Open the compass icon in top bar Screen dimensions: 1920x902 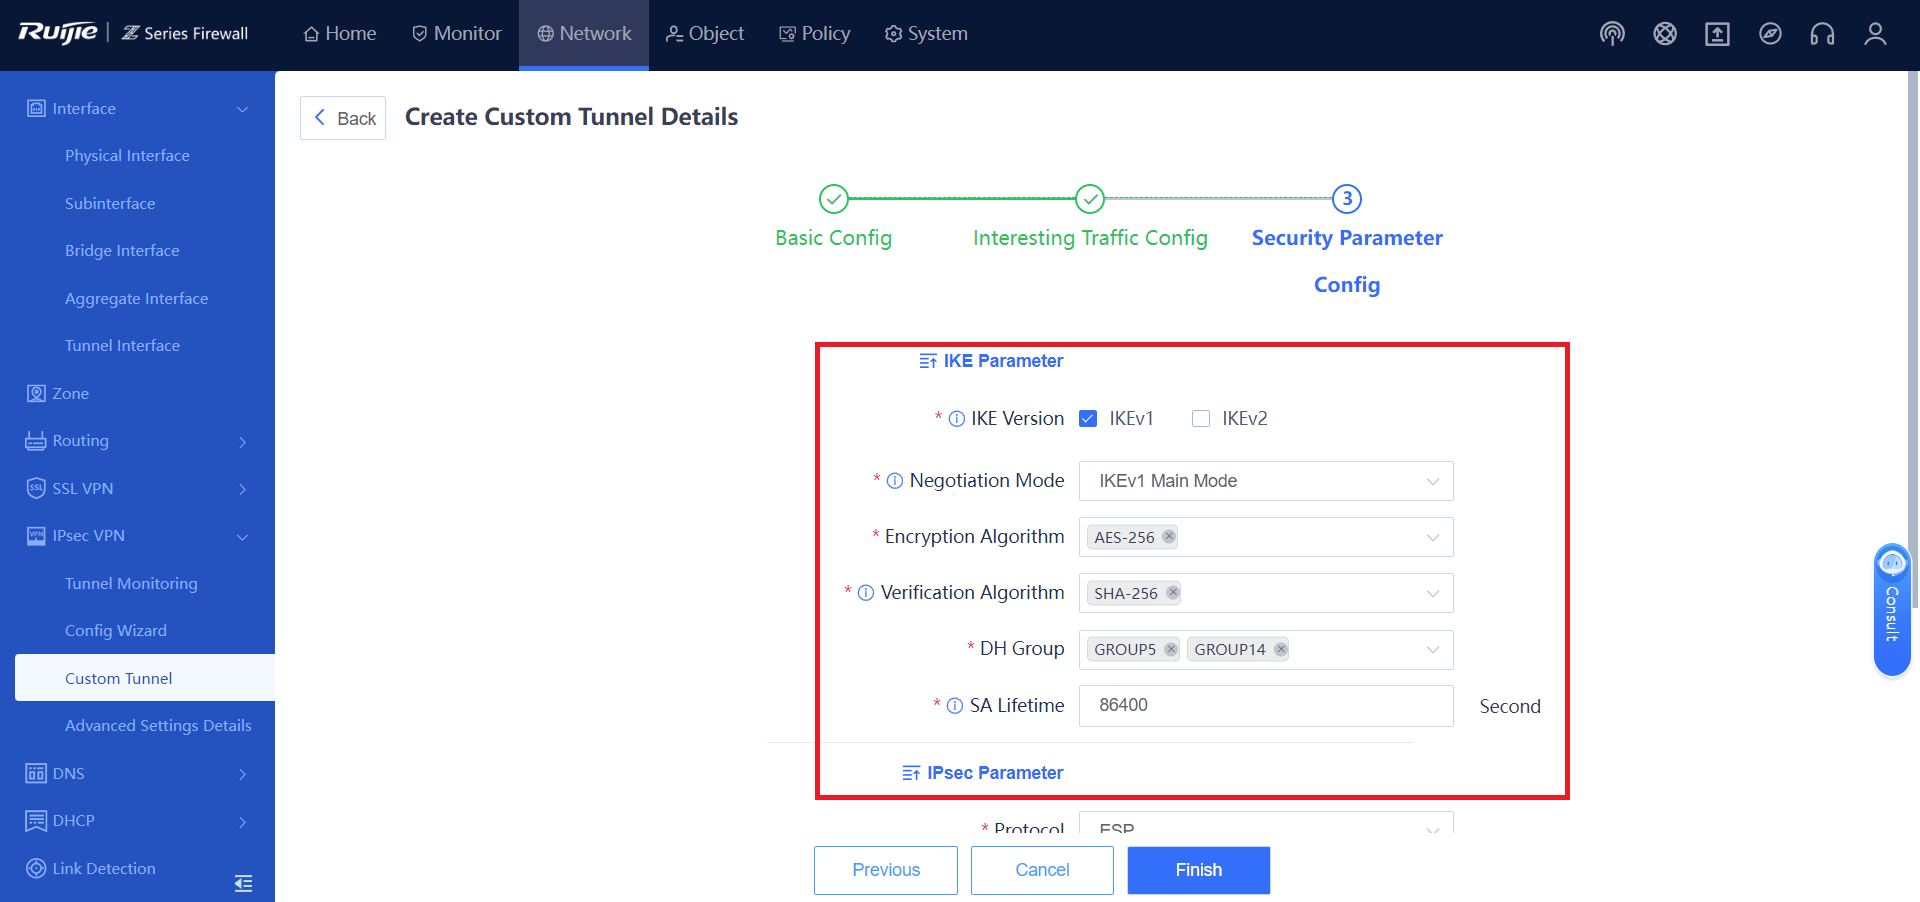(1770, 34)
